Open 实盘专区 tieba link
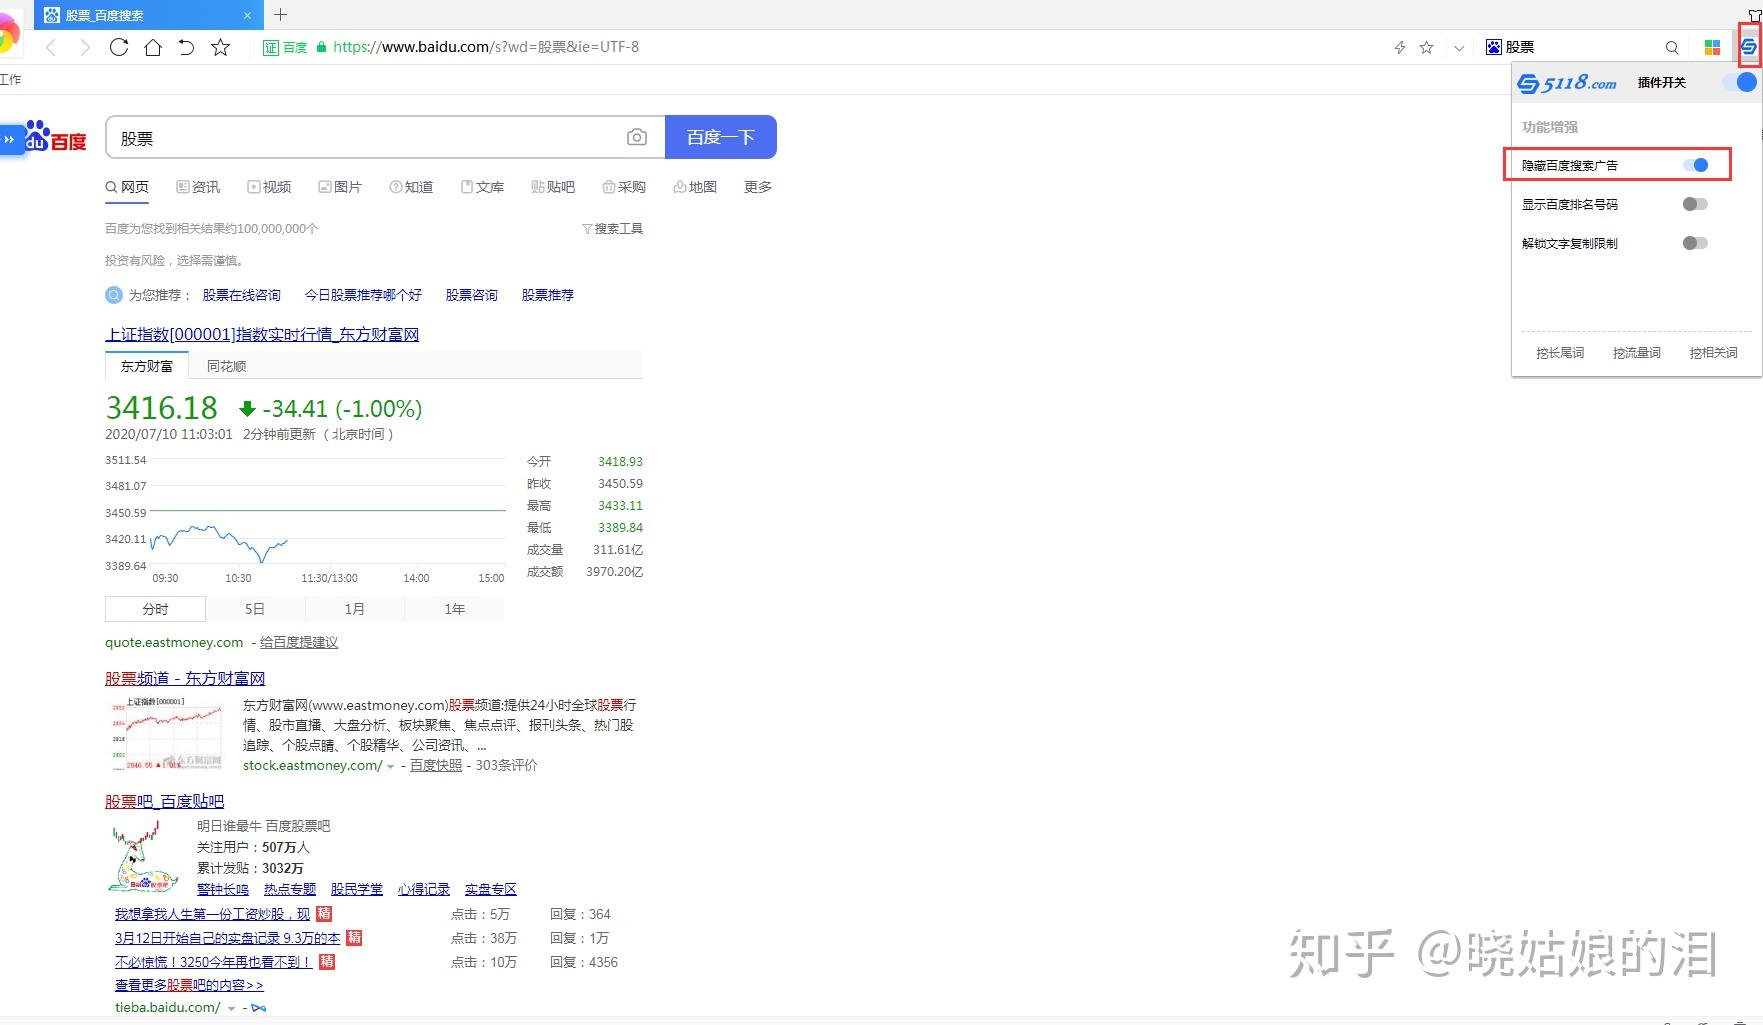Viewport: 1763px width, 1025px height. coord(491,889)
